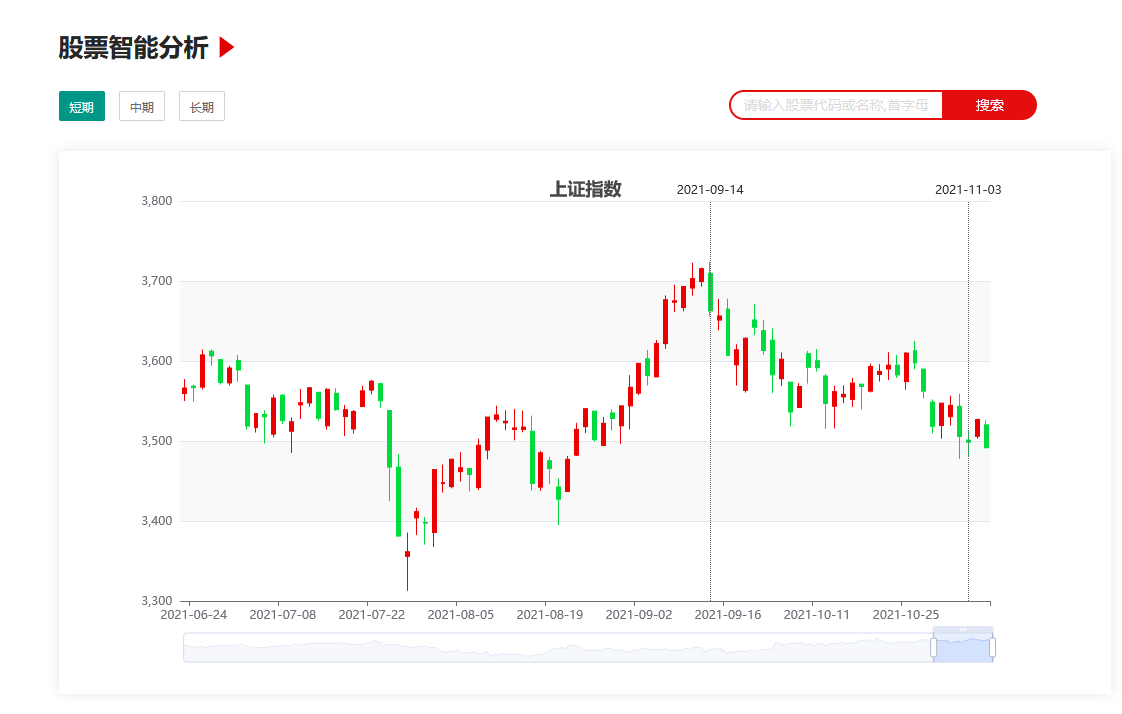Click the 2021-08-19 x-axis date label

pos(550,615)
